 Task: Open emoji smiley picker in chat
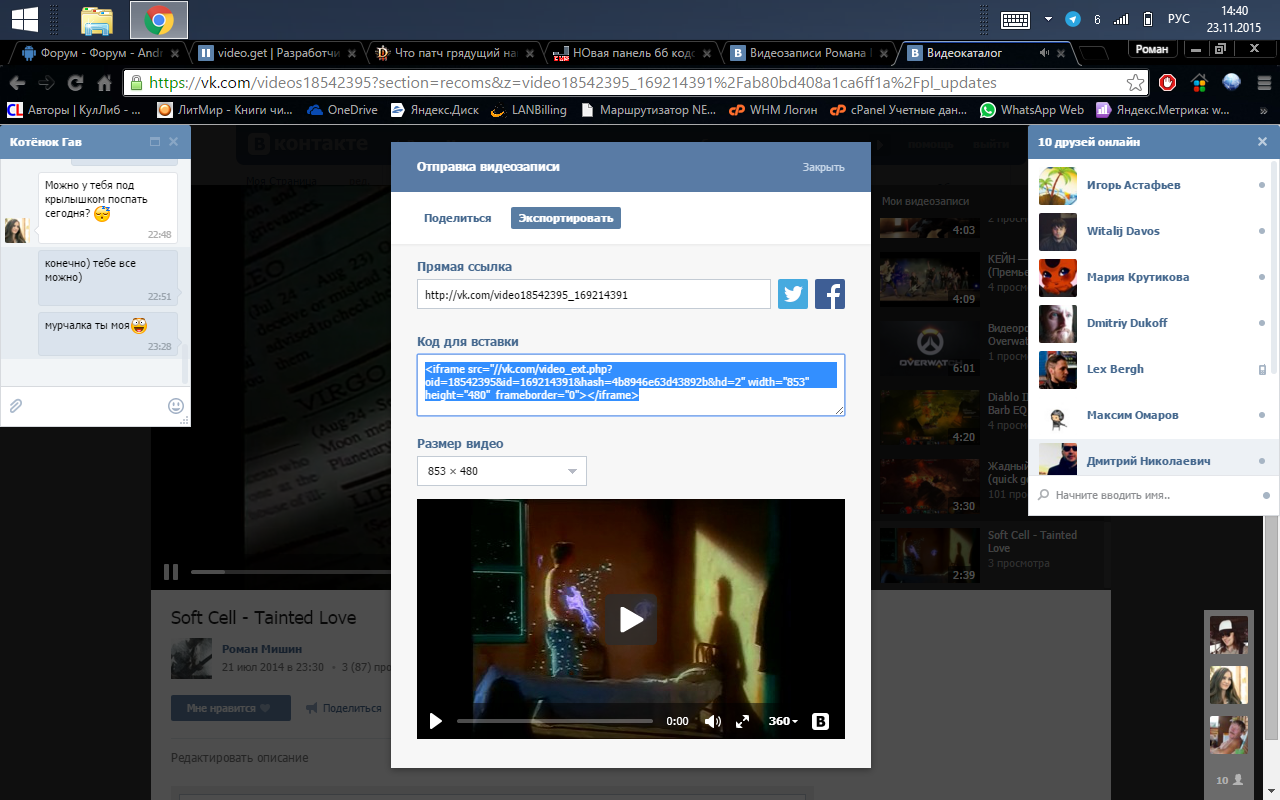[x=175, y=405]
